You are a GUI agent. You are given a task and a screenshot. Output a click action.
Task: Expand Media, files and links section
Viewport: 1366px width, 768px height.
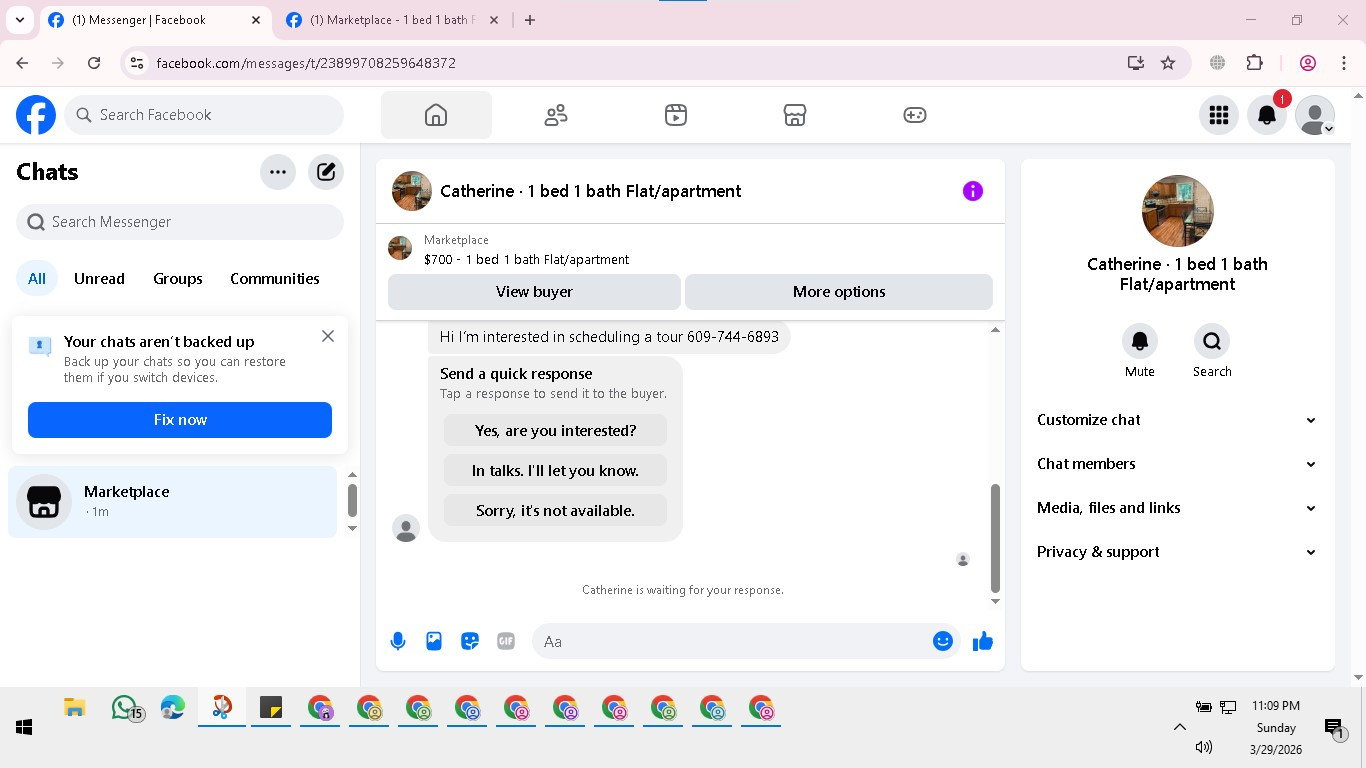(1178, 508)
